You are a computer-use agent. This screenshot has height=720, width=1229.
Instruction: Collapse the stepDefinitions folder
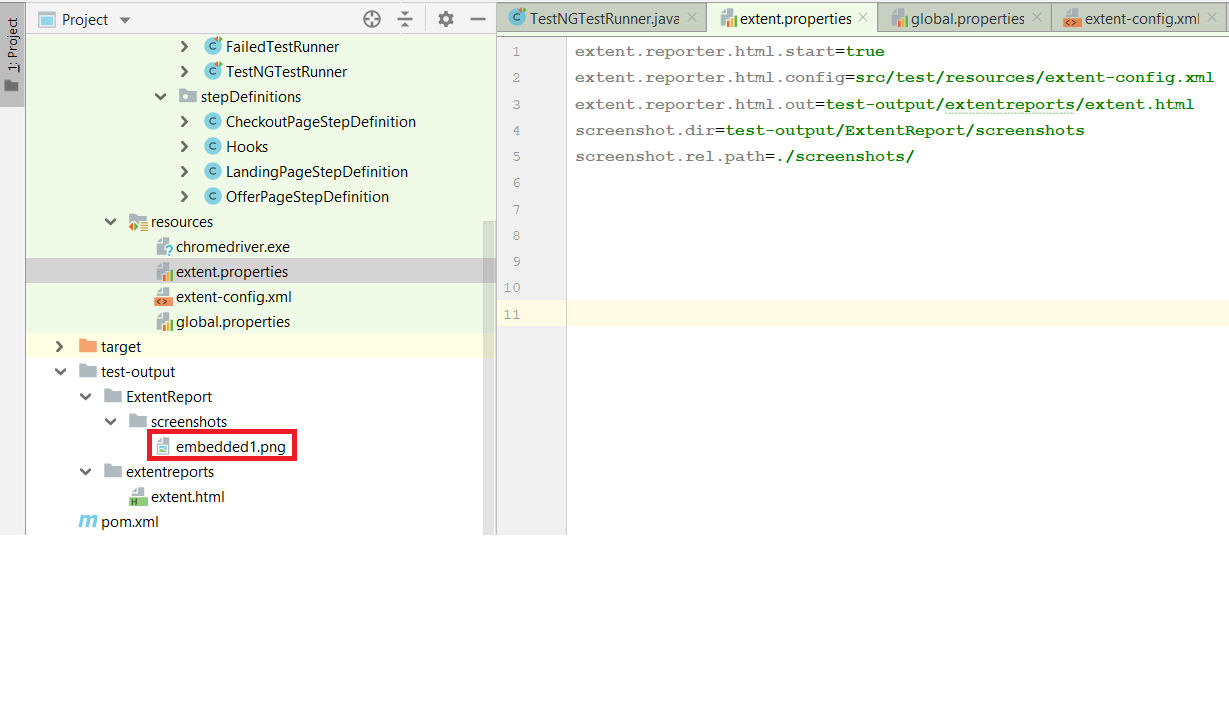click(160, 96)
